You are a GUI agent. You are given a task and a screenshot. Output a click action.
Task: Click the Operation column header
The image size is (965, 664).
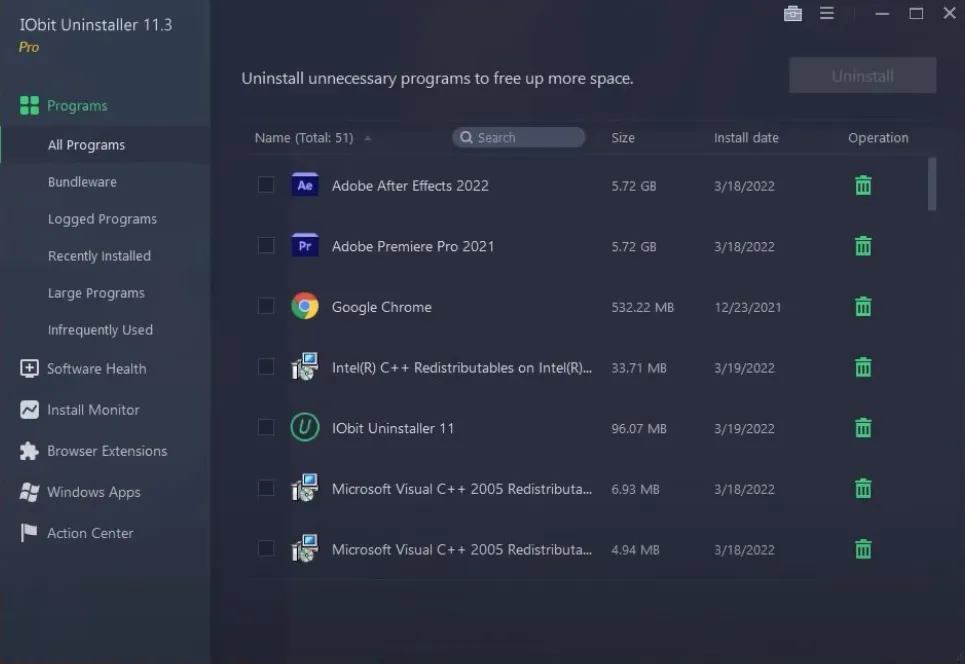click(878, 138)
